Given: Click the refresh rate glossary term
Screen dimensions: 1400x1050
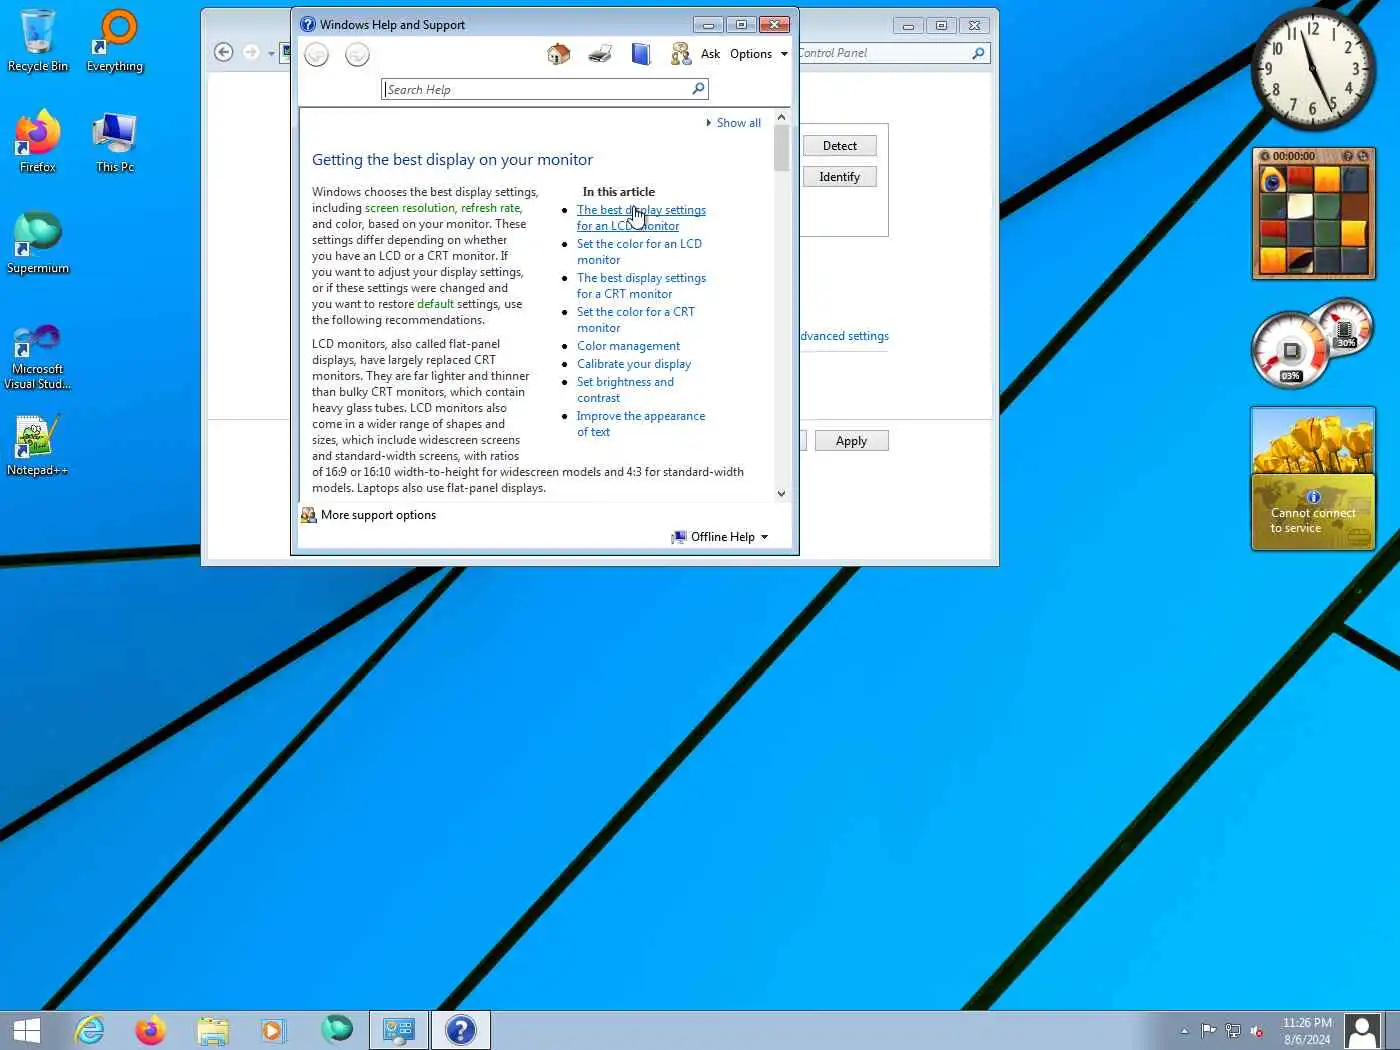Looking at the screenshot, I should pyautogui.click(x=490, y=208).
